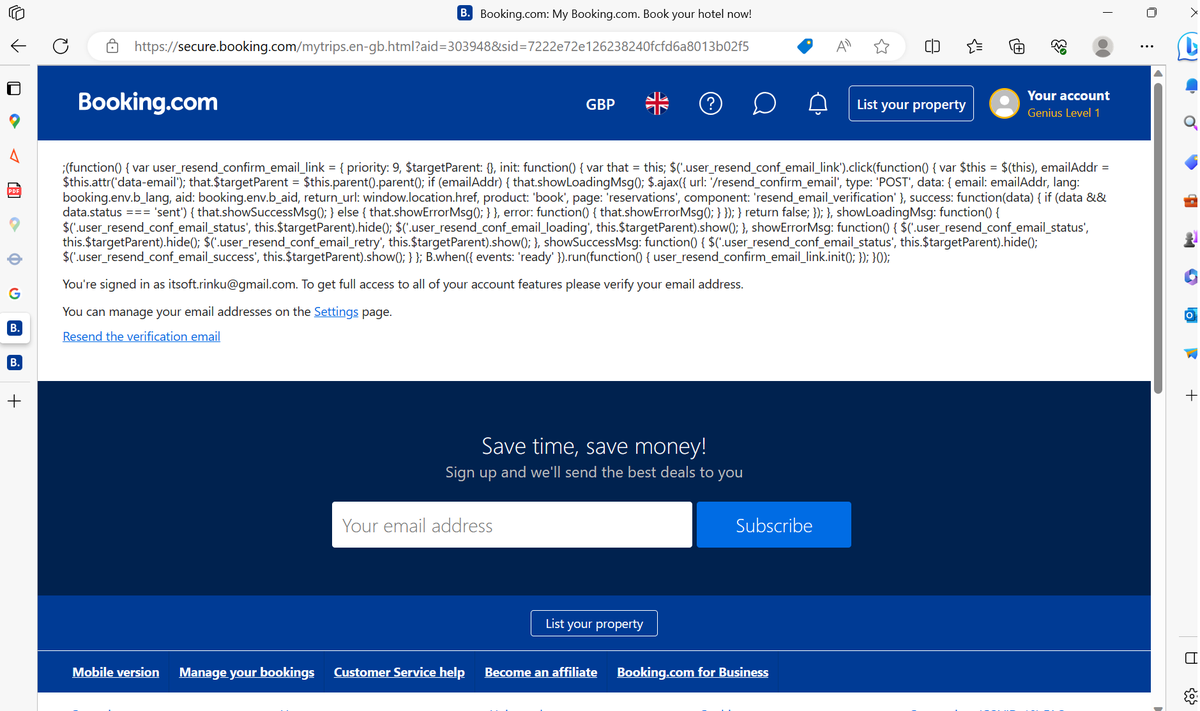This screenshot has height=711, width=1200.
Task: Open customer help question mark icon
Action: (x=710, y=103)
